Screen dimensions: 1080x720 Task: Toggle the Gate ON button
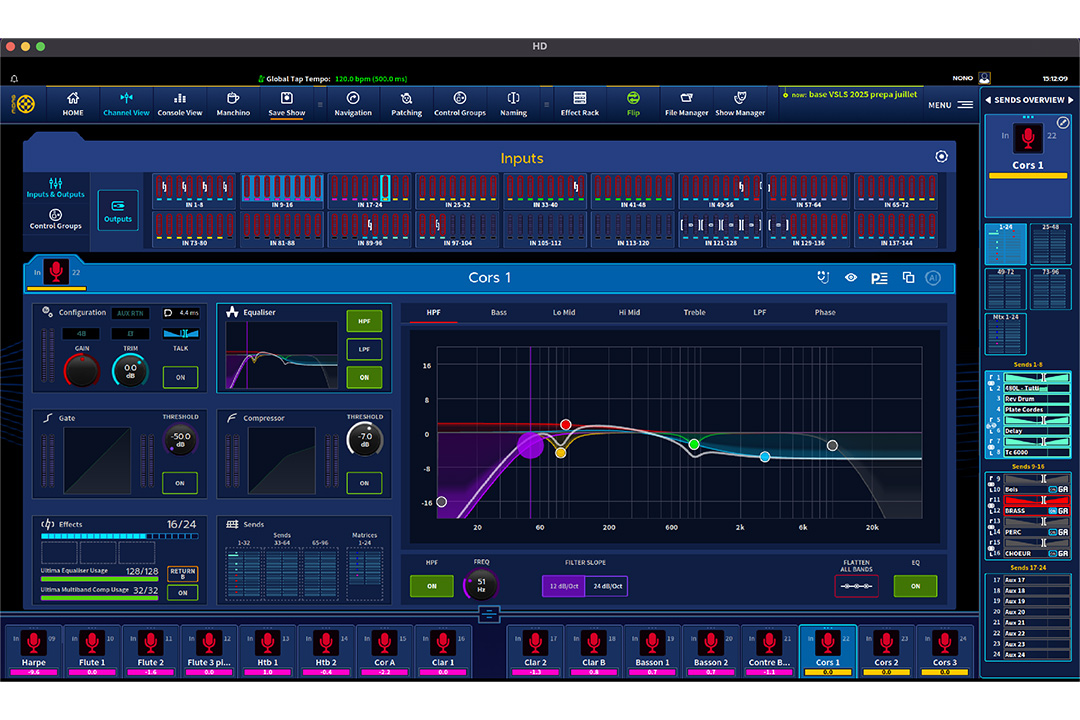coord(180,483)
